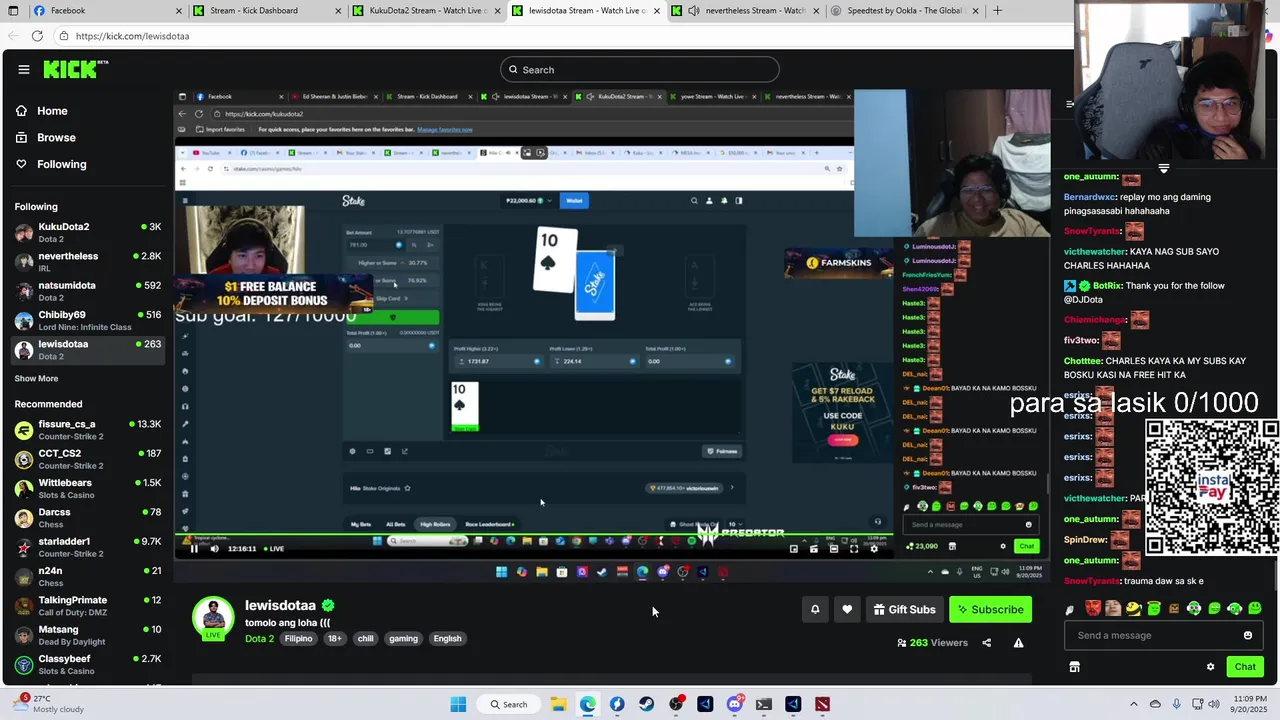Mute the stream player volume

tap(214, 548)
